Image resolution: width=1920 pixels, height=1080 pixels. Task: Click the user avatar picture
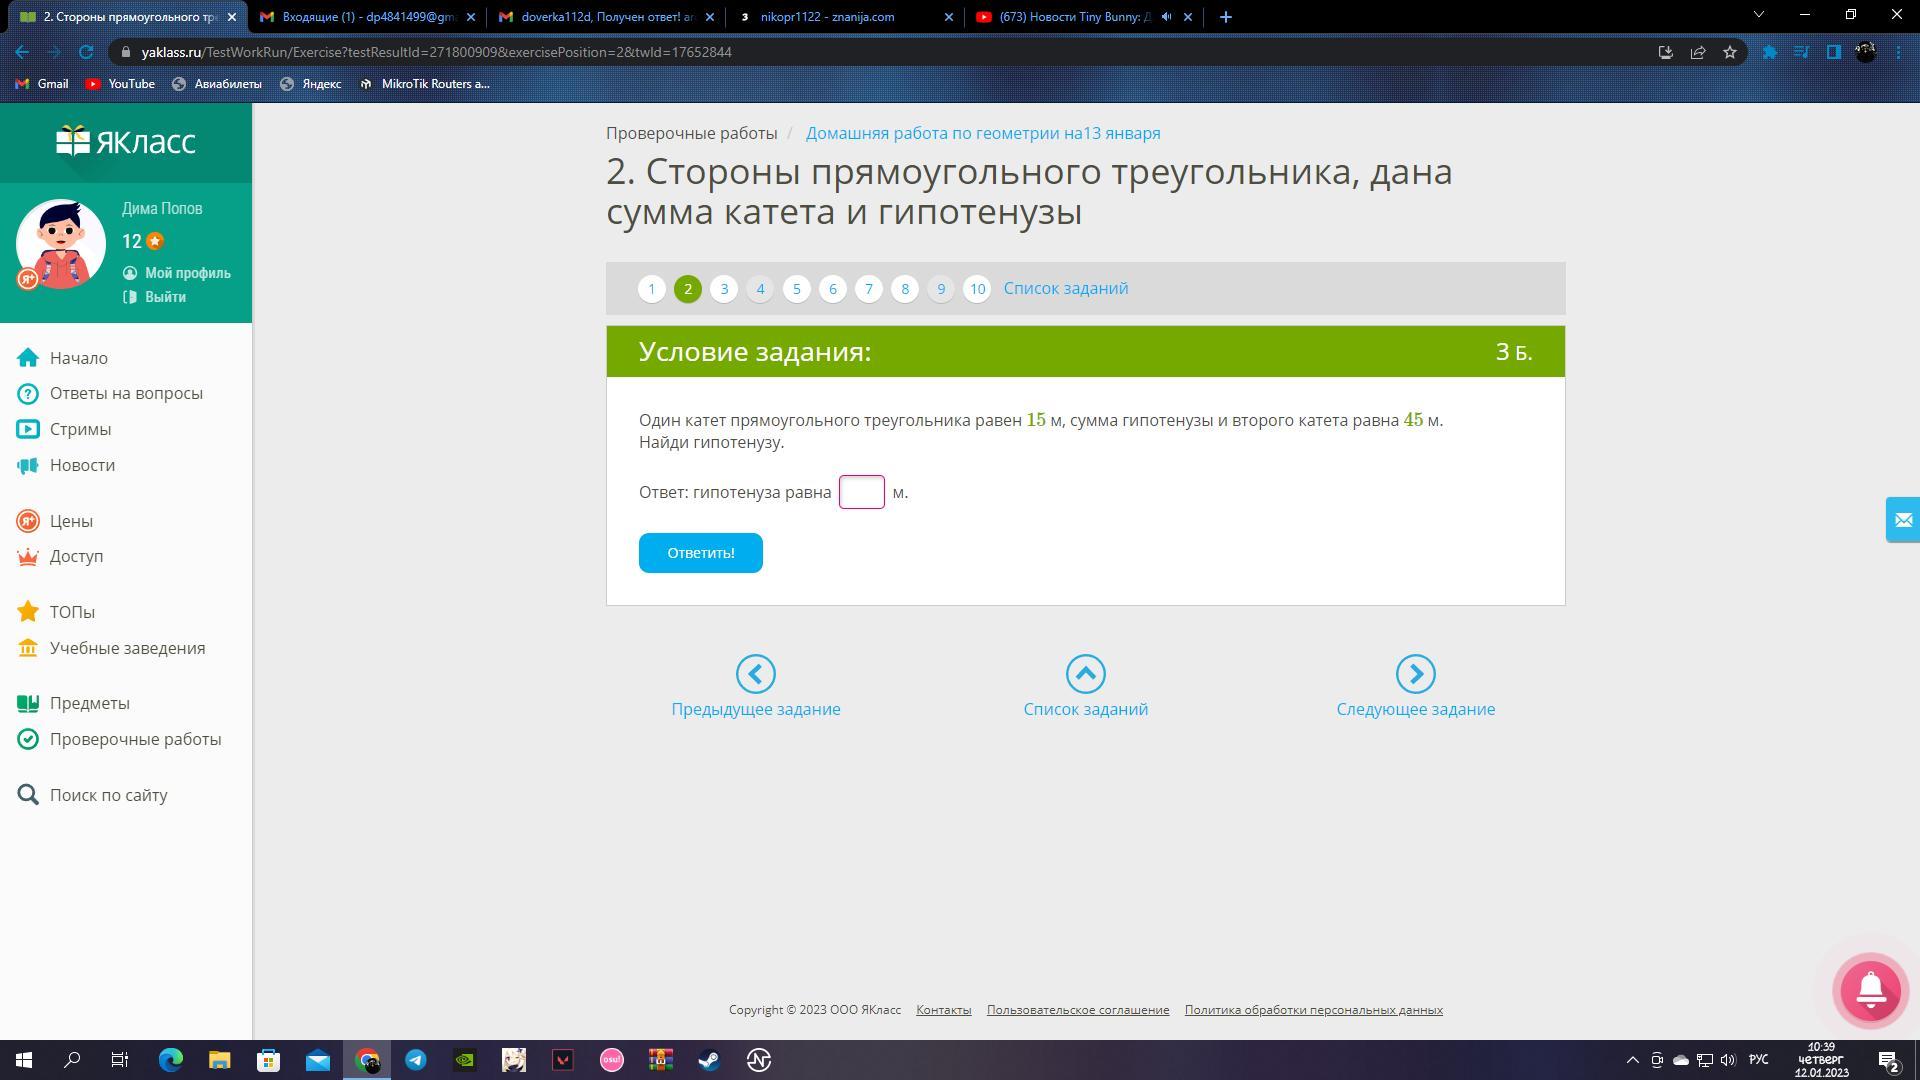click(61, 244)
